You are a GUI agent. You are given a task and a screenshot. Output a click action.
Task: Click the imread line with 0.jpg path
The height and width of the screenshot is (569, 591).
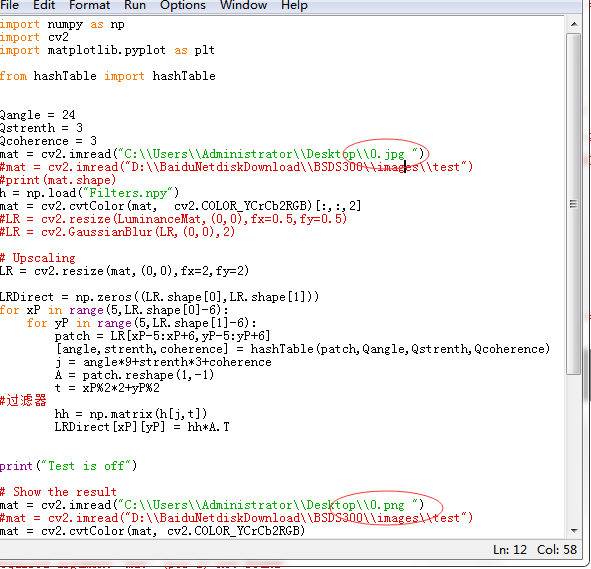click(212, 154)
